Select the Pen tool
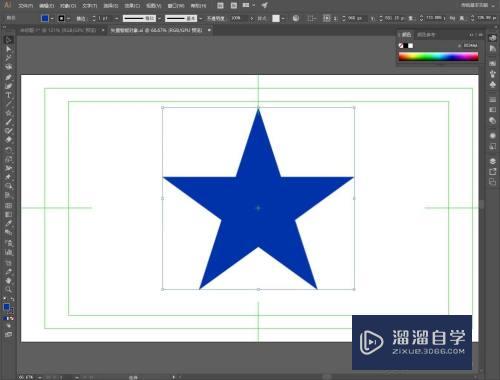500x380 pixels. point(9,77)
